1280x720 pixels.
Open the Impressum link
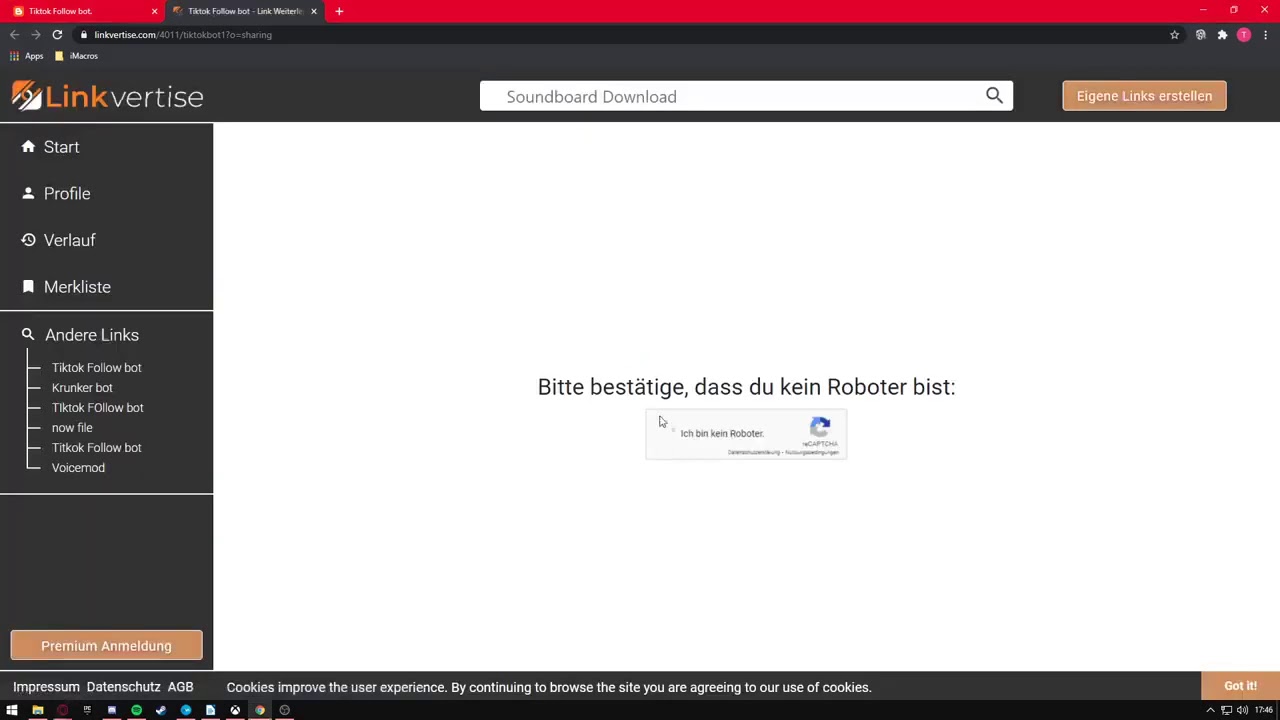46,687
